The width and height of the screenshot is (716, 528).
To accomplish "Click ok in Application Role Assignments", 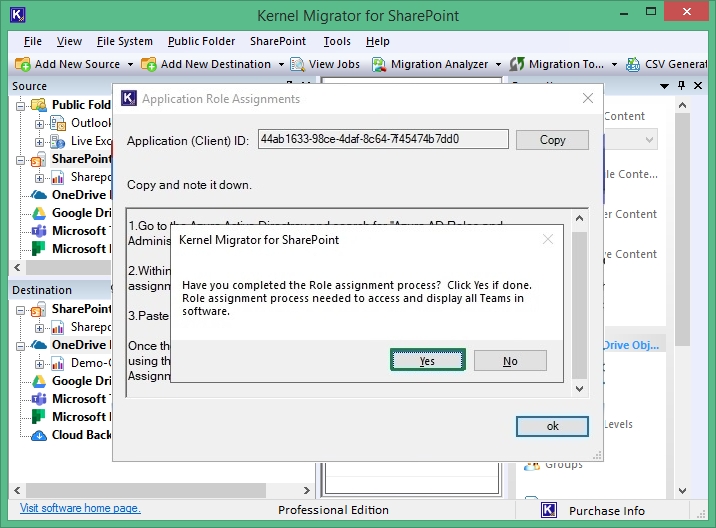I will click(x=552, y=426).
